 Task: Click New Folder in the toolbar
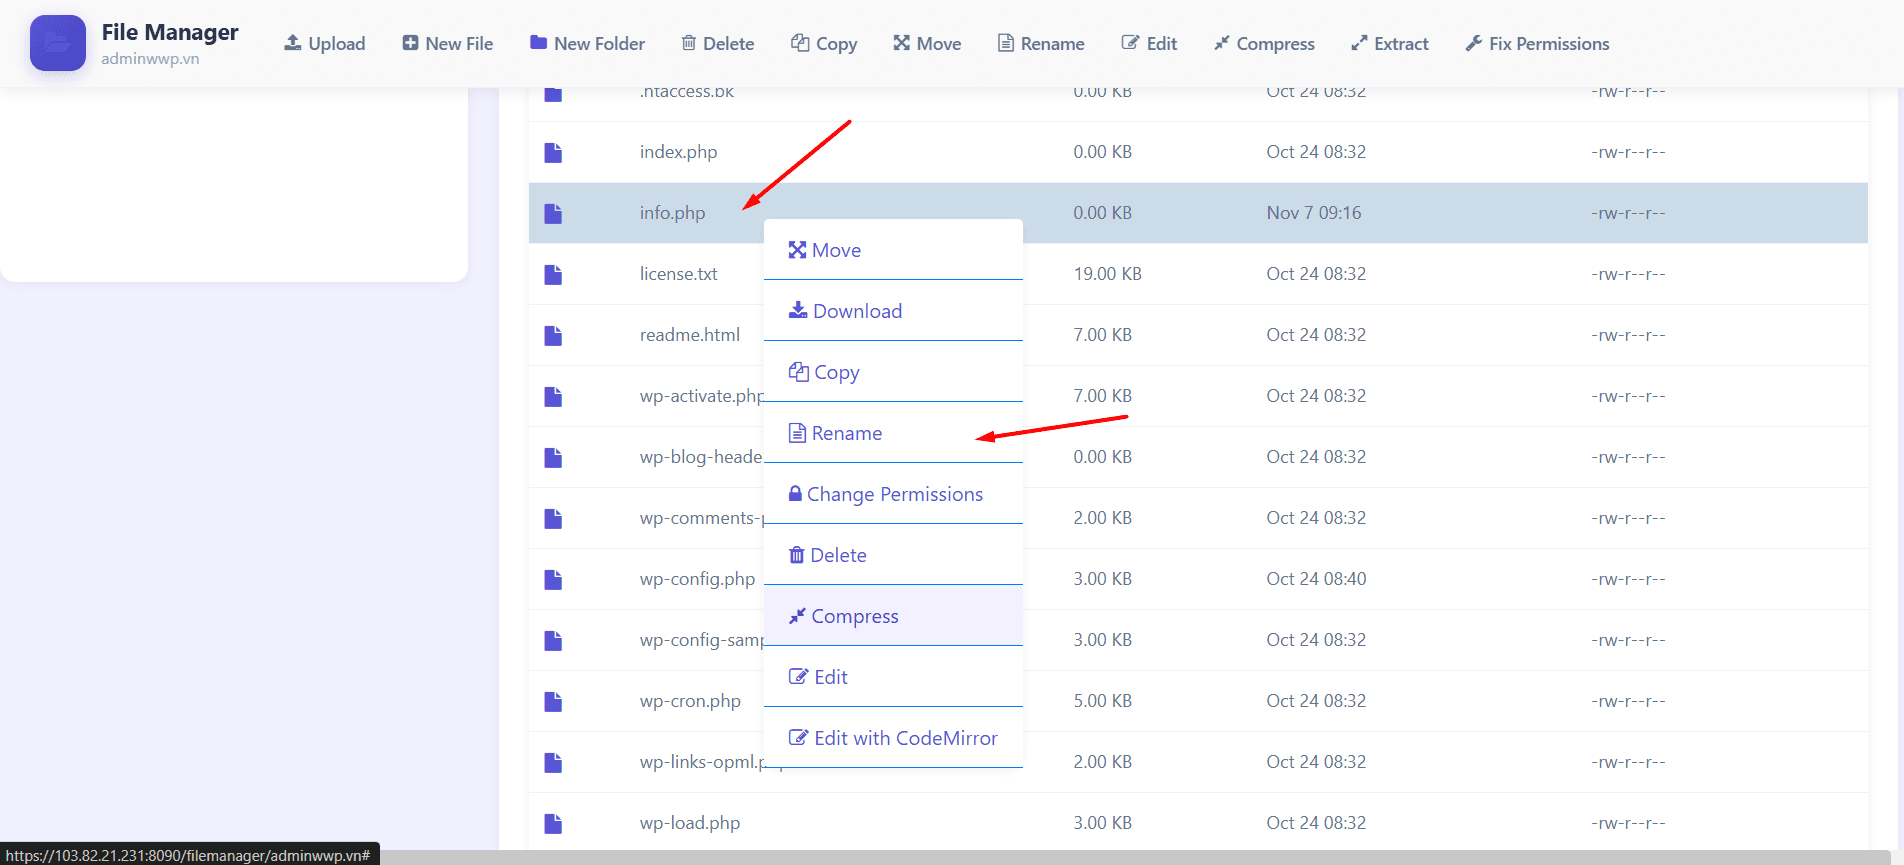click(x=588, y=44)
